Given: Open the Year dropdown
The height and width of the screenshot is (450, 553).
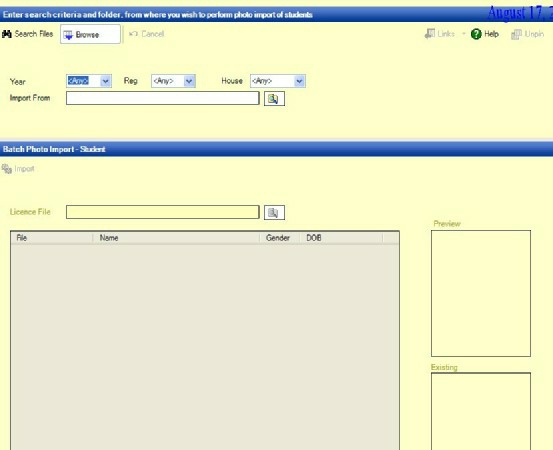Looking at the screenshot, I should coord(89,81).
